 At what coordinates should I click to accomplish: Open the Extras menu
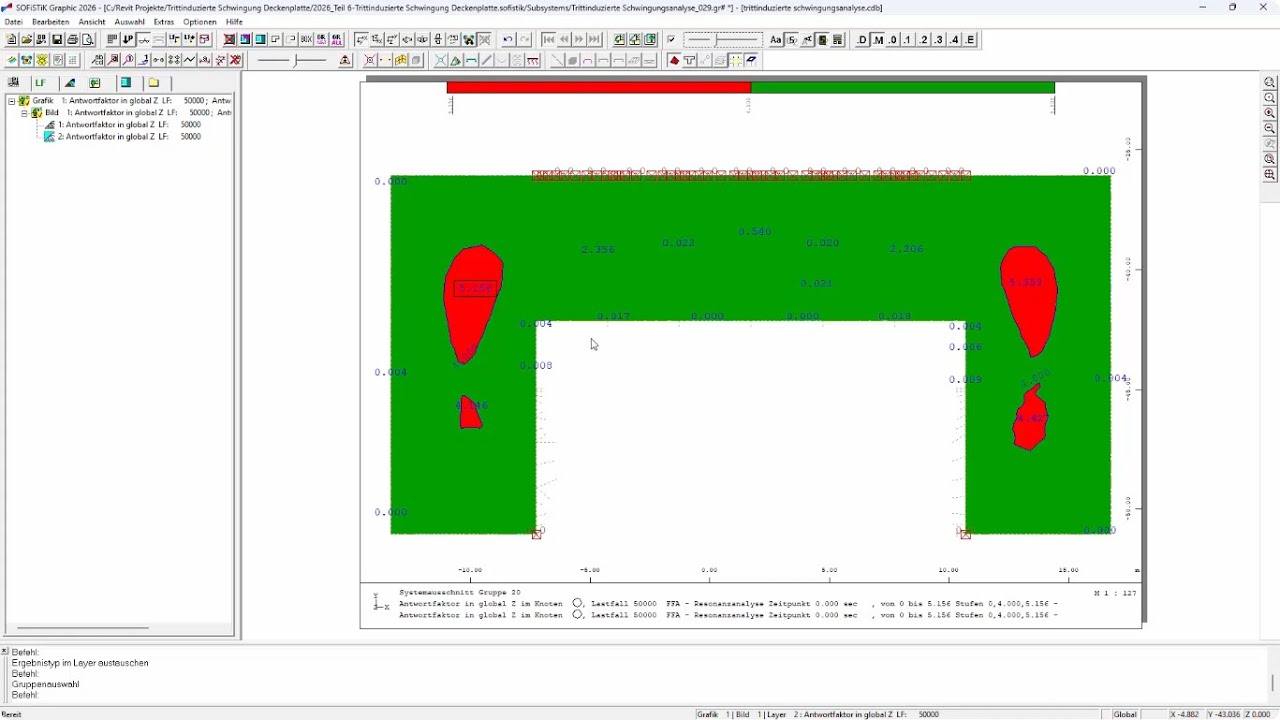click(164, 22)
